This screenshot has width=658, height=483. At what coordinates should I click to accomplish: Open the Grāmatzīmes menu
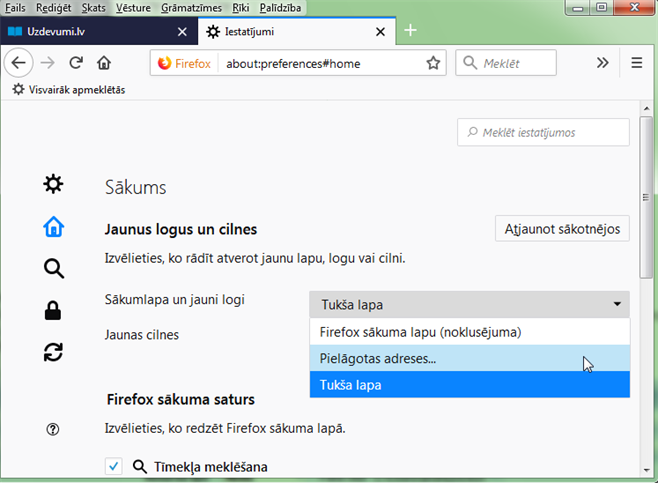[191, 7]
